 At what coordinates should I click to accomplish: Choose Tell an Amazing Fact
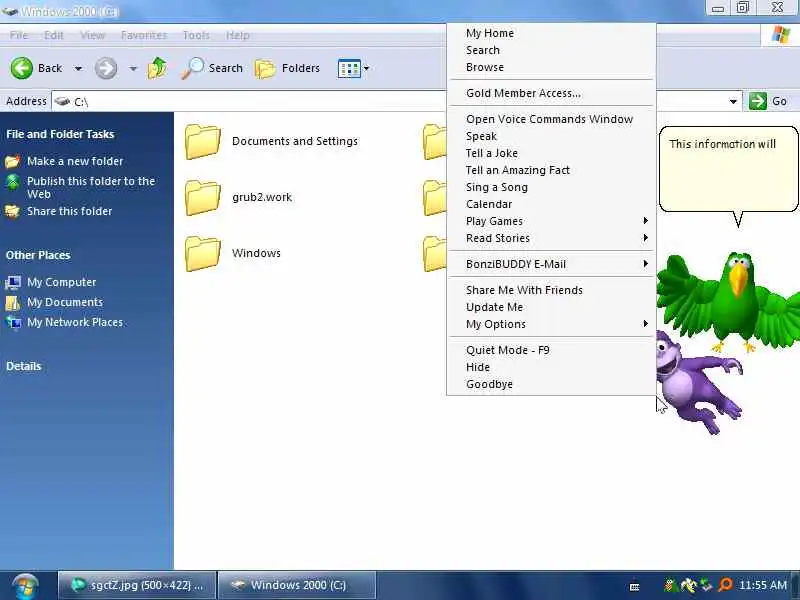tap(518, 170)
